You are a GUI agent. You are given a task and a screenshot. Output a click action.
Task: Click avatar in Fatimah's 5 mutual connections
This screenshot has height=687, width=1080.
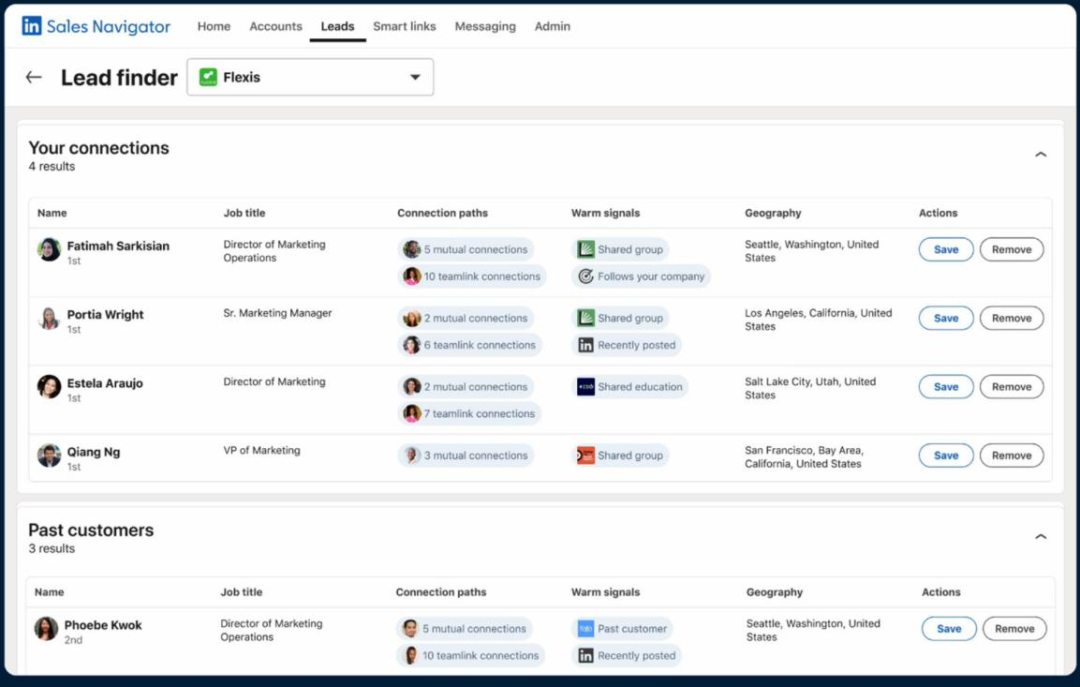[412, 249]
